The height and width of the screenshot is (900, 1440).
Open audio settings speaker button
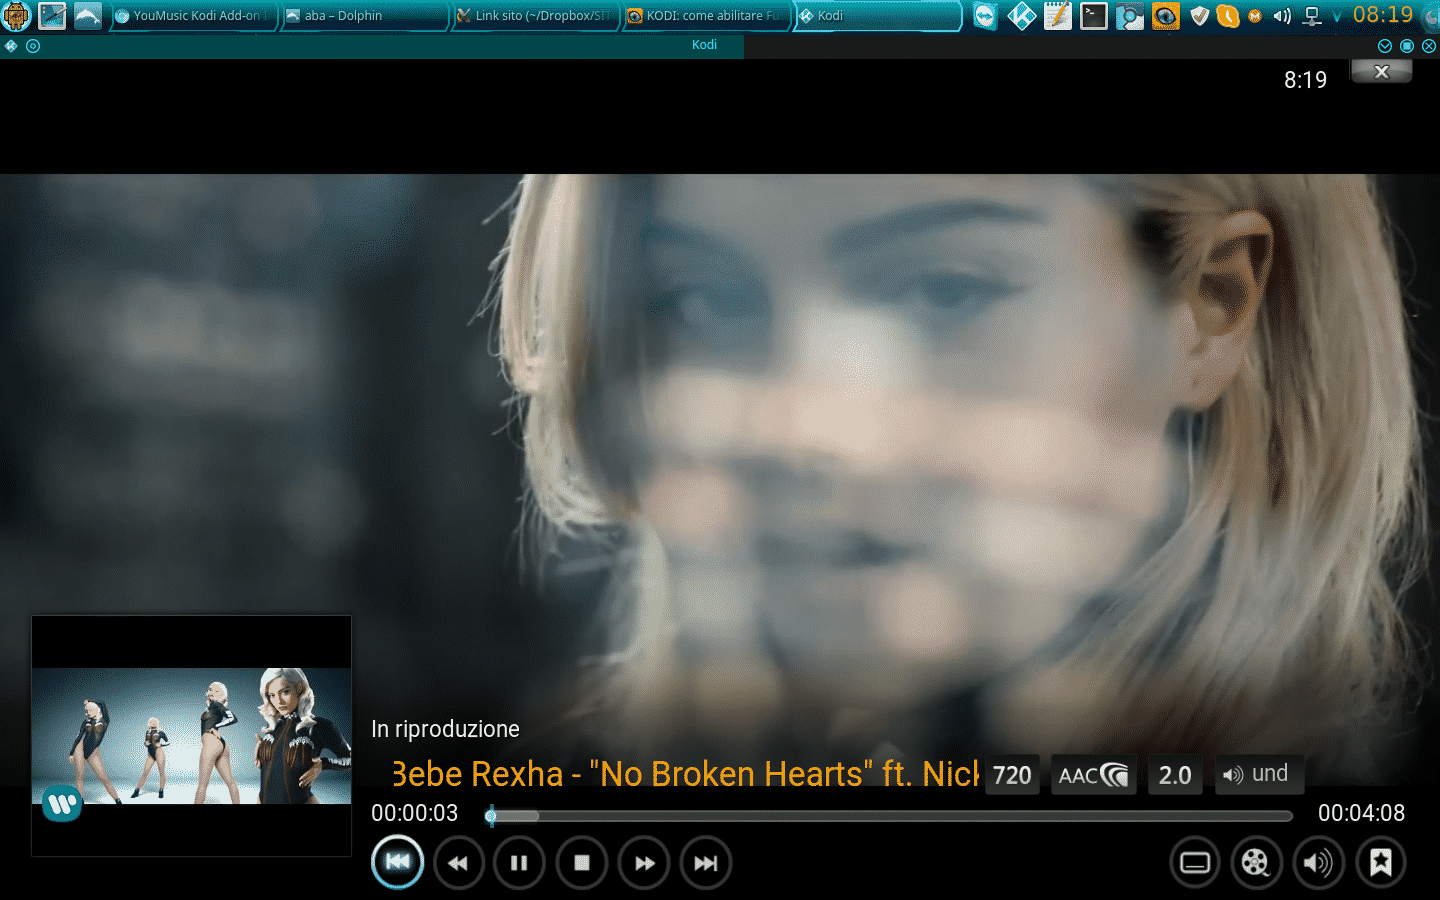(x=1318, y=863)
